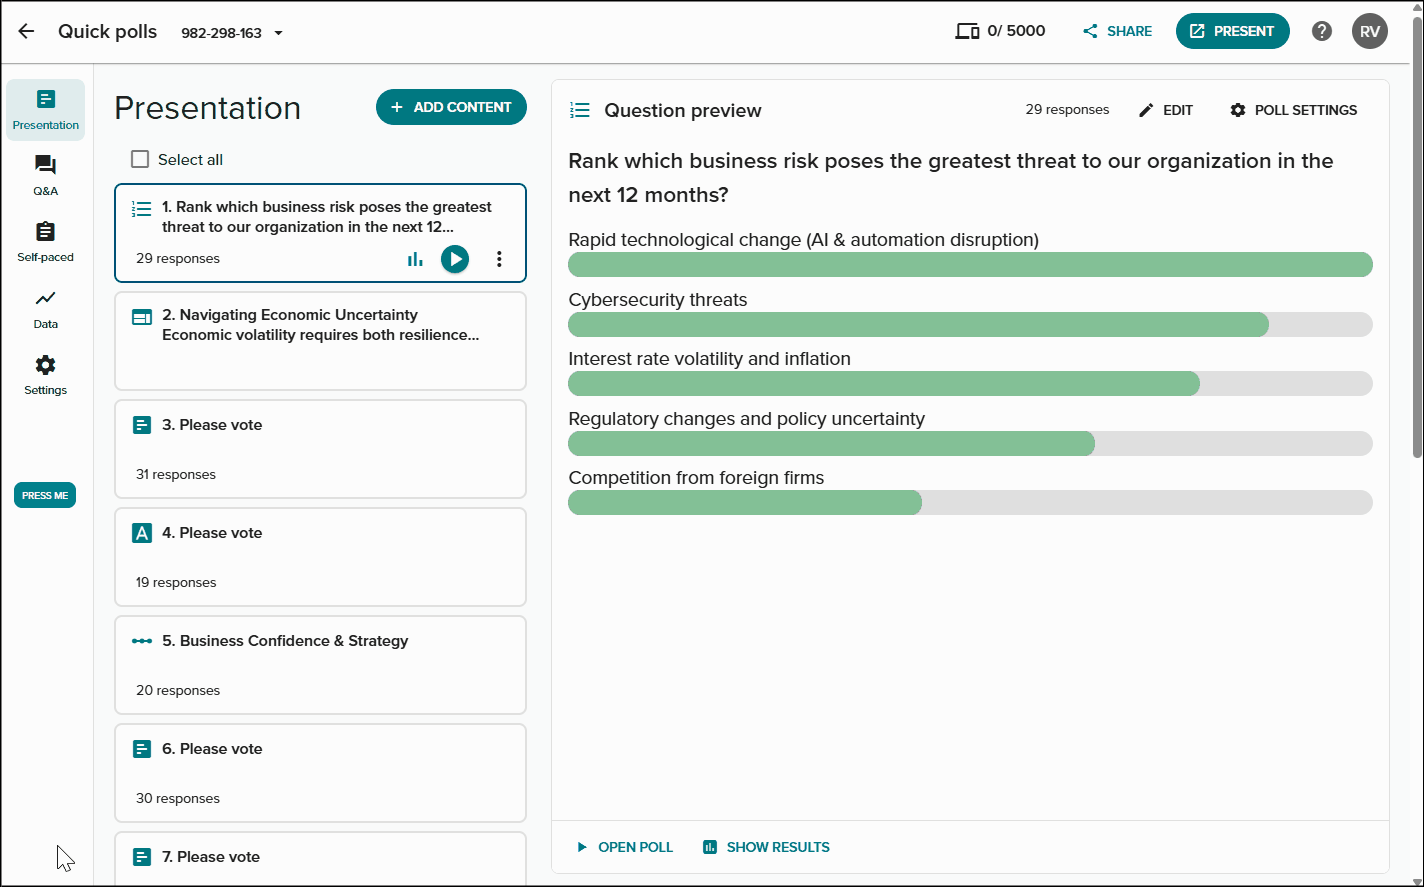Open Q&A in the sidebar
This screenshot has width=1424, height=887.
pyautogui.click(x=45, y=175)
